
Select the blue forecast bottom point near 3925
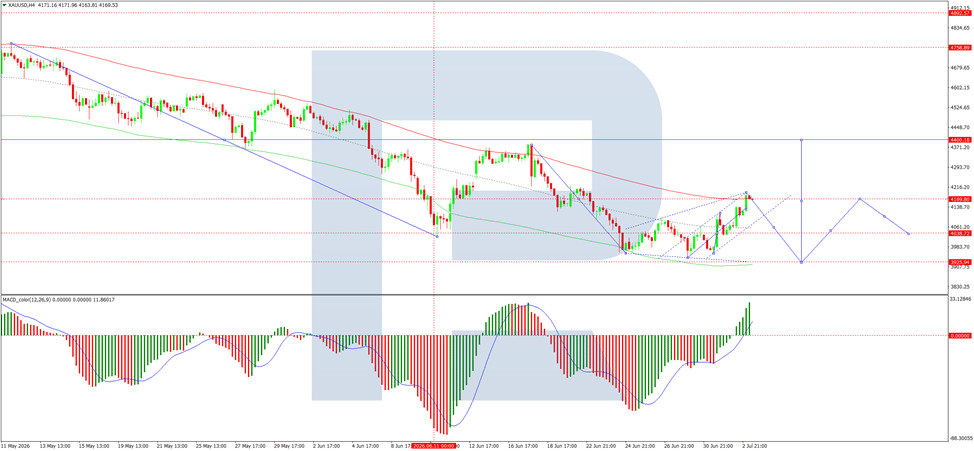click(801, 262)
